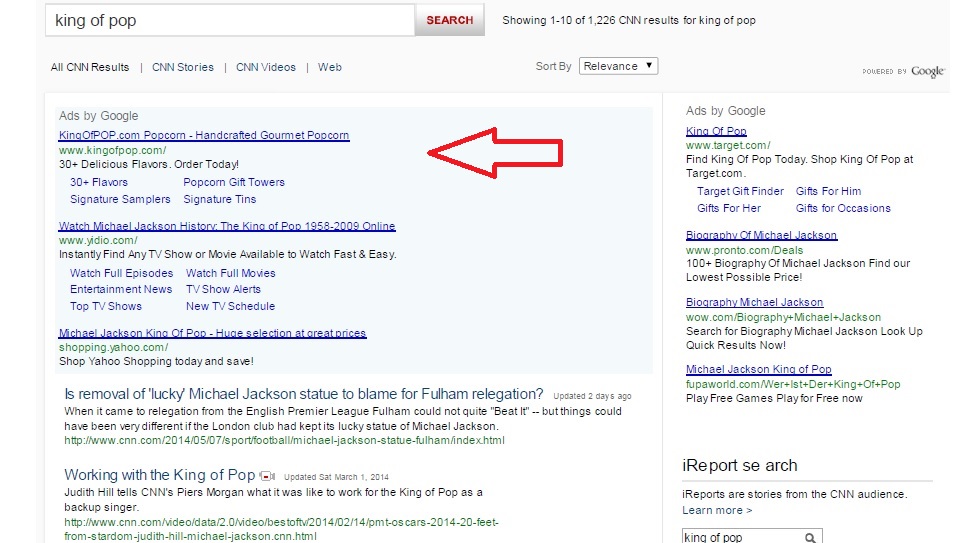Open the Fulham Michael Jackson statue article
Viewport: 959px width, 543px height.
coord(304,394)
